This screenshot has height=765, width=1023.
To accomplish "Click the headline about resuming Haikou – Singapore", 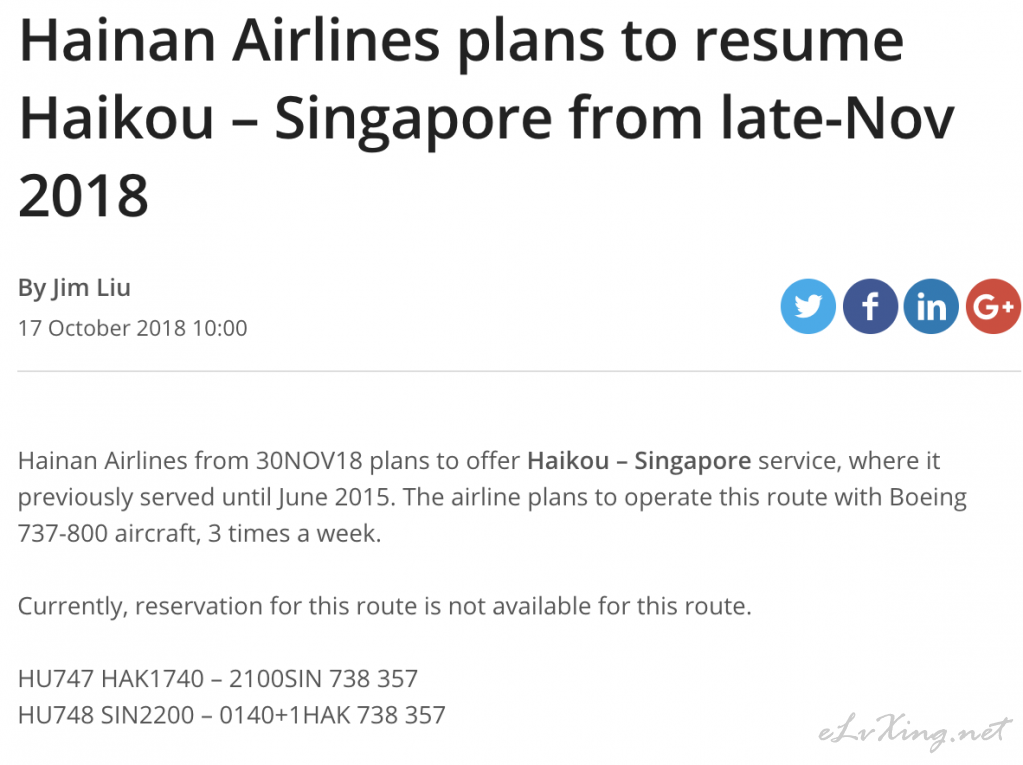I will [486, 118].
